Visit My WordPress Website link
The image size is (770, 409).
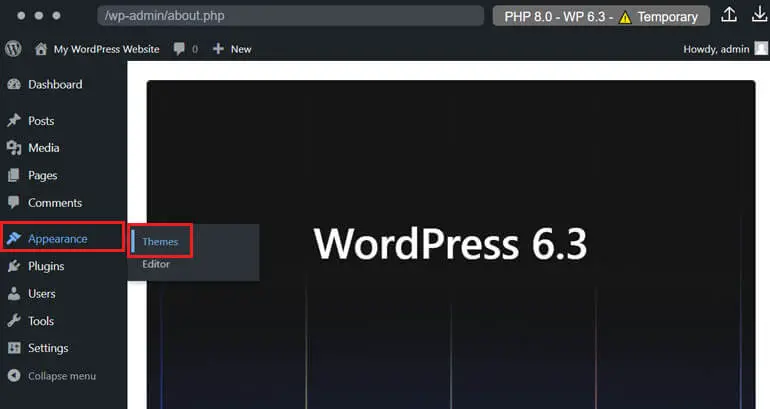pos(107,49)
